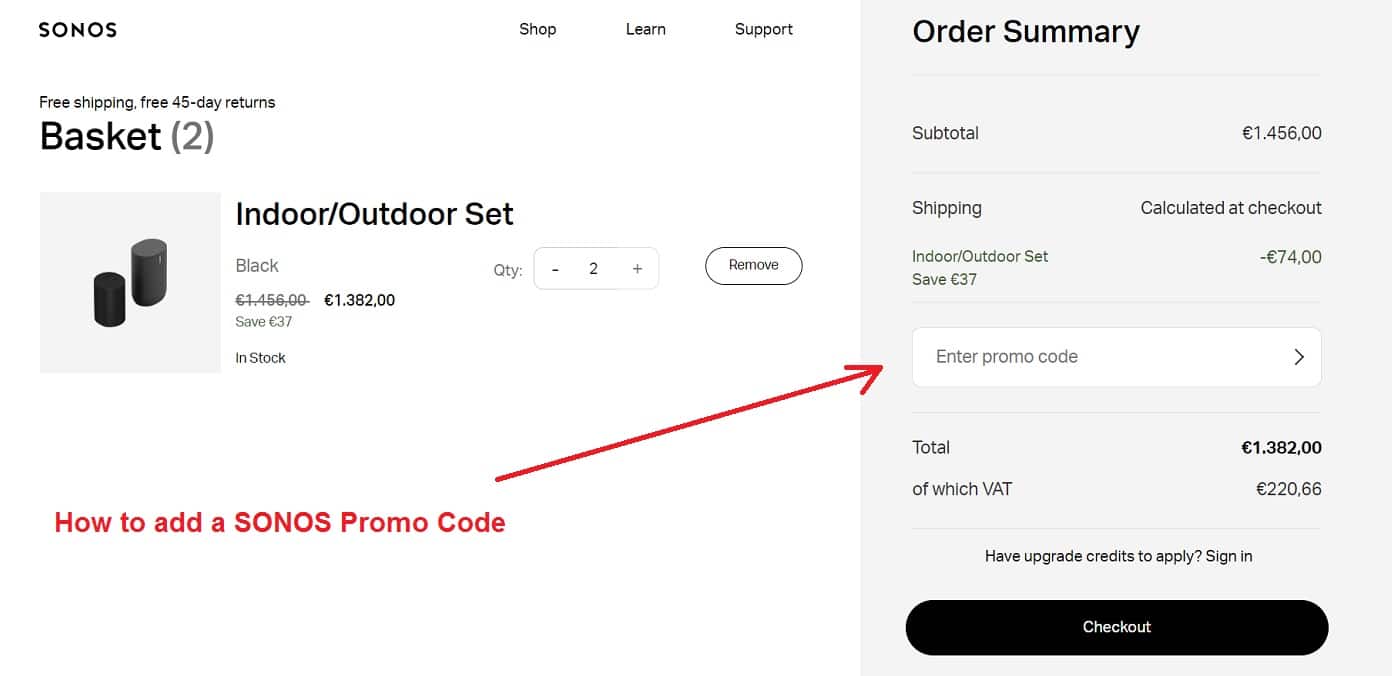View the Indoor/Outdoor Set product thumbnail

click(x=130, y=282)
